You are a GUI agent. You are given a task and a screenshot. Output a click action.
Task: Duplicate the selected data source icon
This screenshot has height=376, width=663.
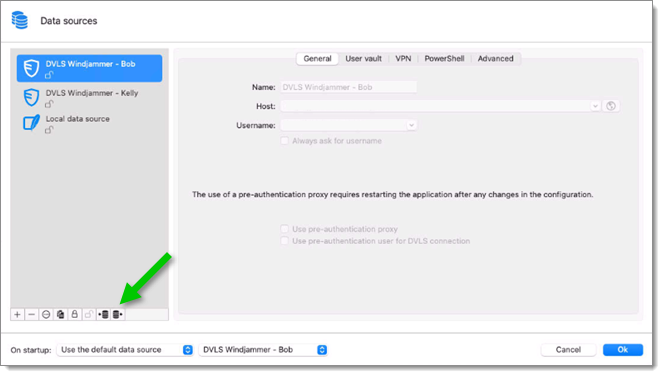coord(60,315)
